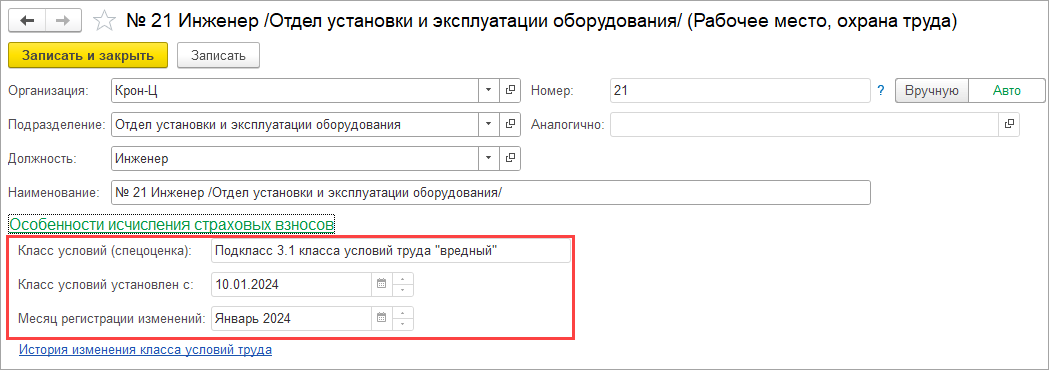Viewport: 1049px width, 370px height.
Task: Expand the Должность dropdown list
Action: (488, 159)
